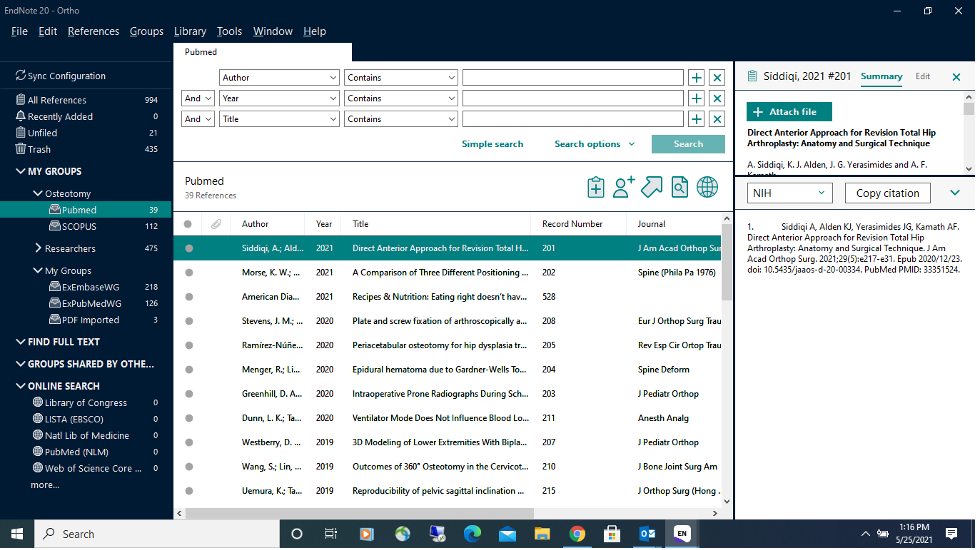Toggle read status for the Morse row
This screenshot has height=550, width=977.
(189, 272)
